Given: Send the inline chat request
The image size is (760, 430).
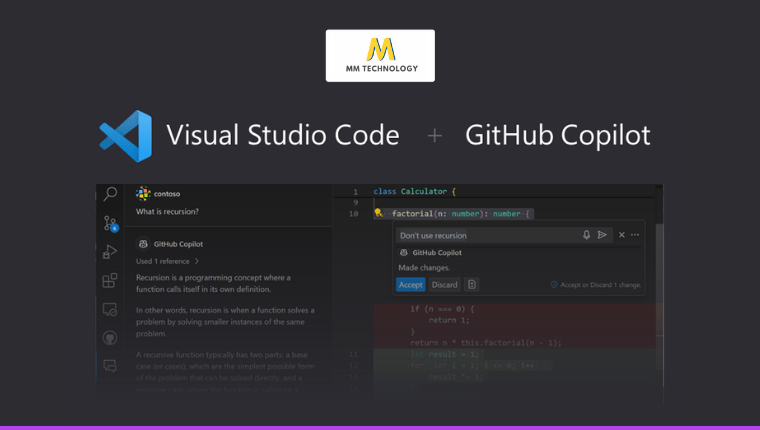Looking at the screenshot, I should click(602, 235).
